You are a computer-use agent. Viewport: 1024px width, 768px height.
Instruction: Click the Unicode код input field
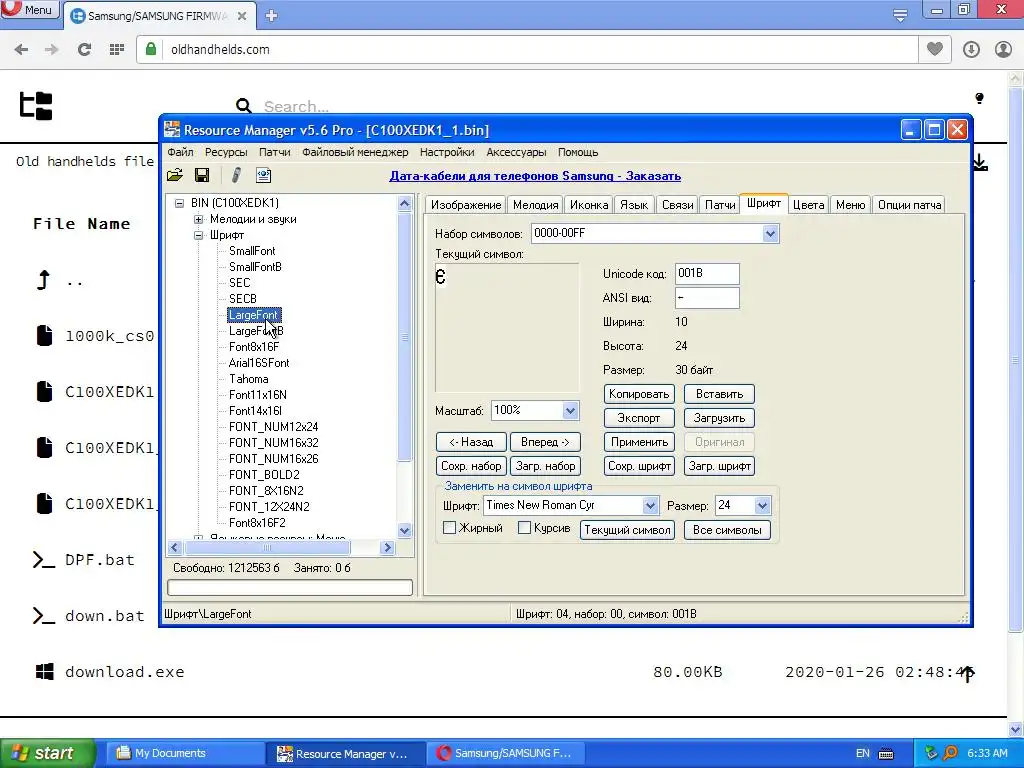coord(707,274)
